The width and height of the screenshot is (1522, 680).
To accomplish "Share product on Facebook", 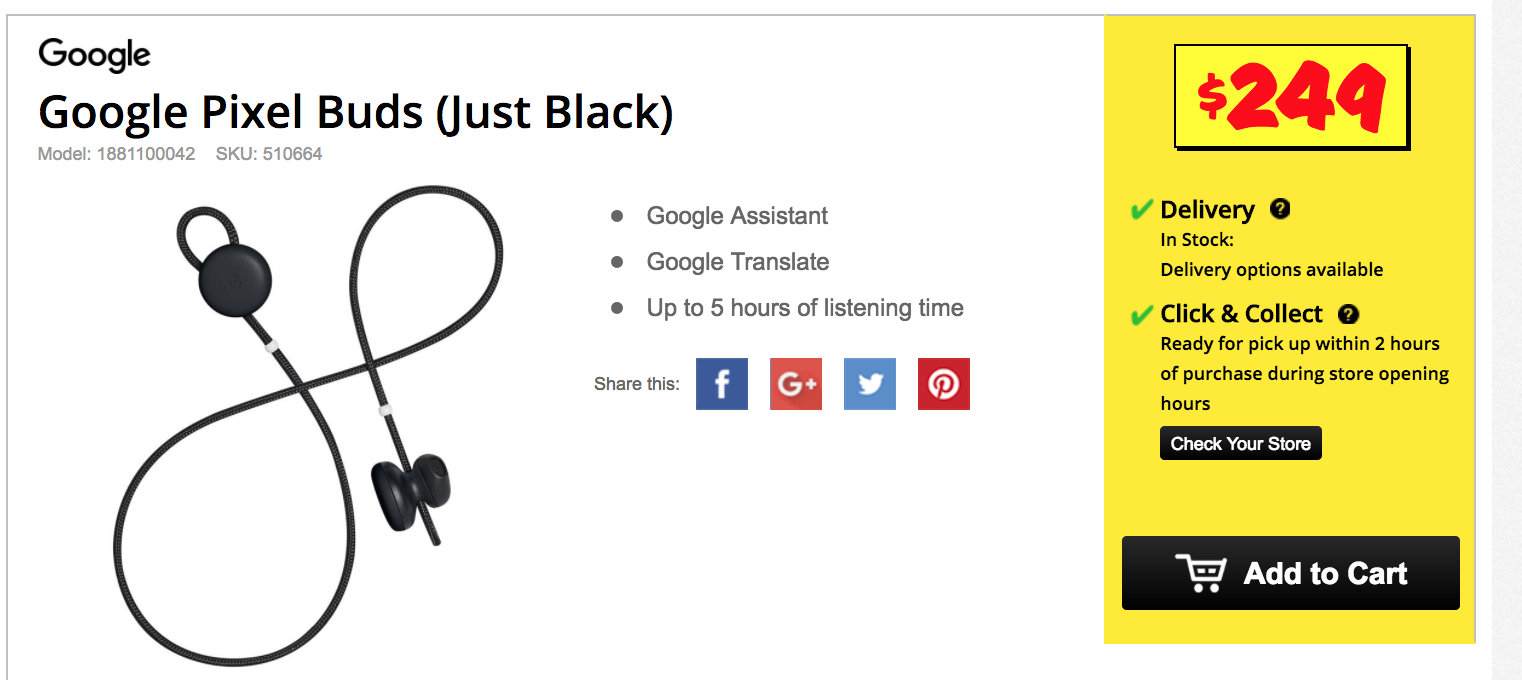I will pos(722,384).
